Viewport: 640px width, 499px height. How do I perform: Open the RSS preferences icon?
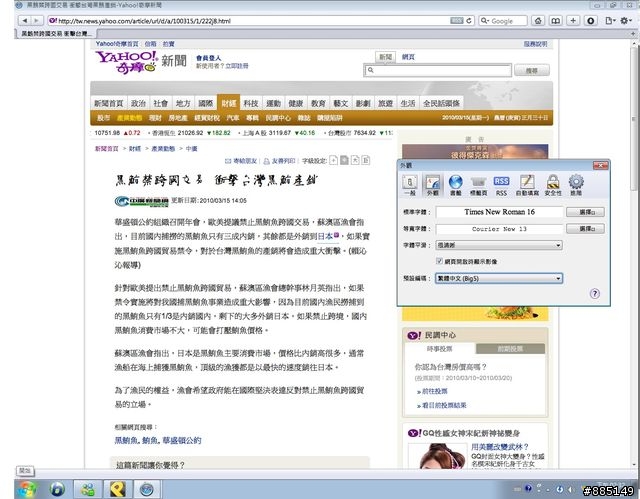click(501, 185)
